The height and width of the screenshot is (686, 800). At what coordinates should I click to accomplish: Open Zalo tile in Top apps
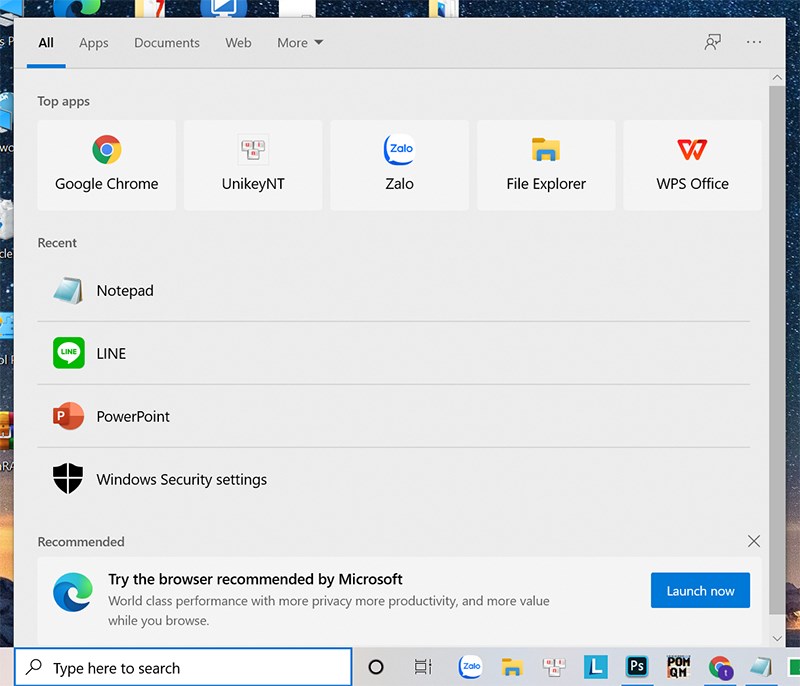[399, 165]
